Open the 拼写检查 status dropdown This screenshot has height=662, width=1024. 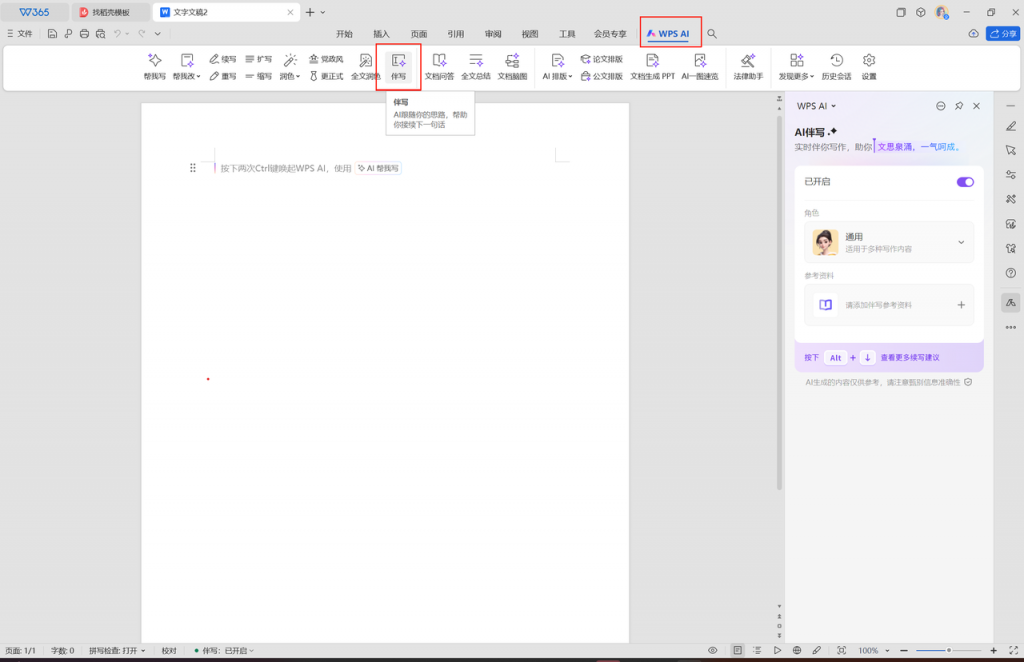coord(117,650)
